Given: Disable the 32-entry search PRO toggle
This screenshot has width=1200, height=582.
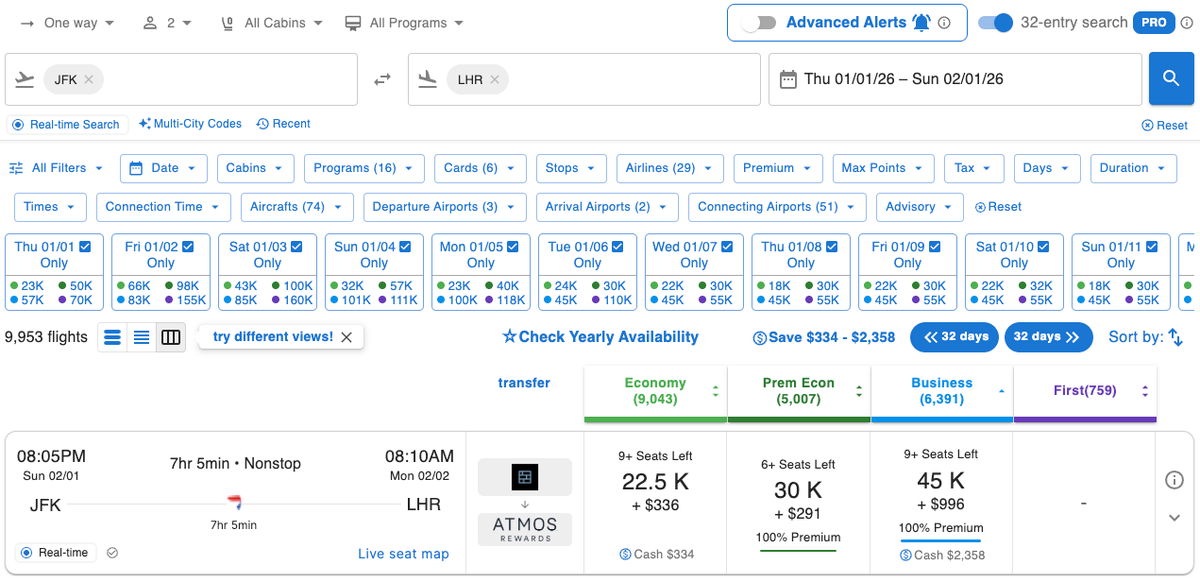Looking at the screenshot, I should (997, 21).
